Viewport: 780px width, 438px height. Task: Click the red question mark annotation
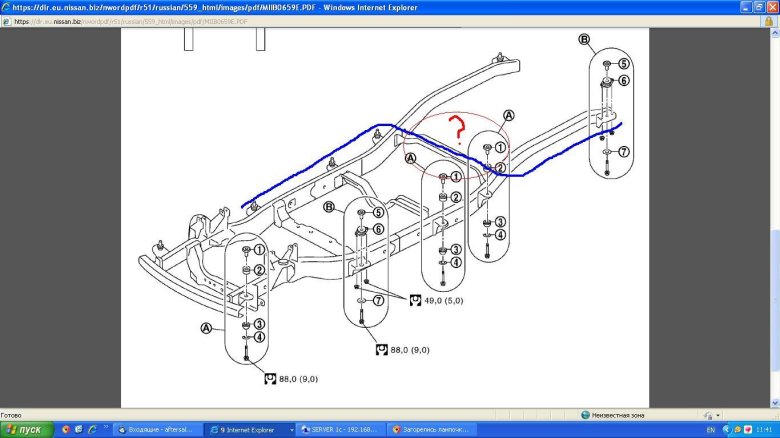(x=458, y=129)
